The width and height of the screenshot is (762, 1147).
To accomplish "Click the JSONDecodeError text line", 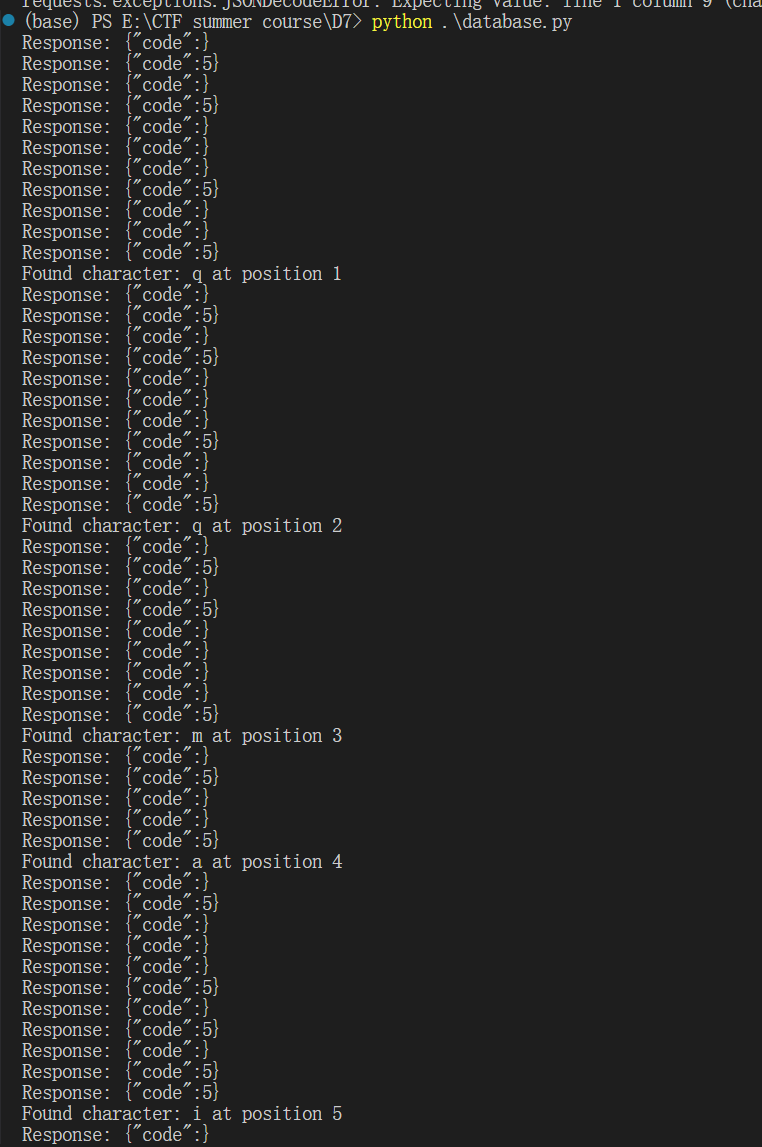I will (x=390, y=4).
